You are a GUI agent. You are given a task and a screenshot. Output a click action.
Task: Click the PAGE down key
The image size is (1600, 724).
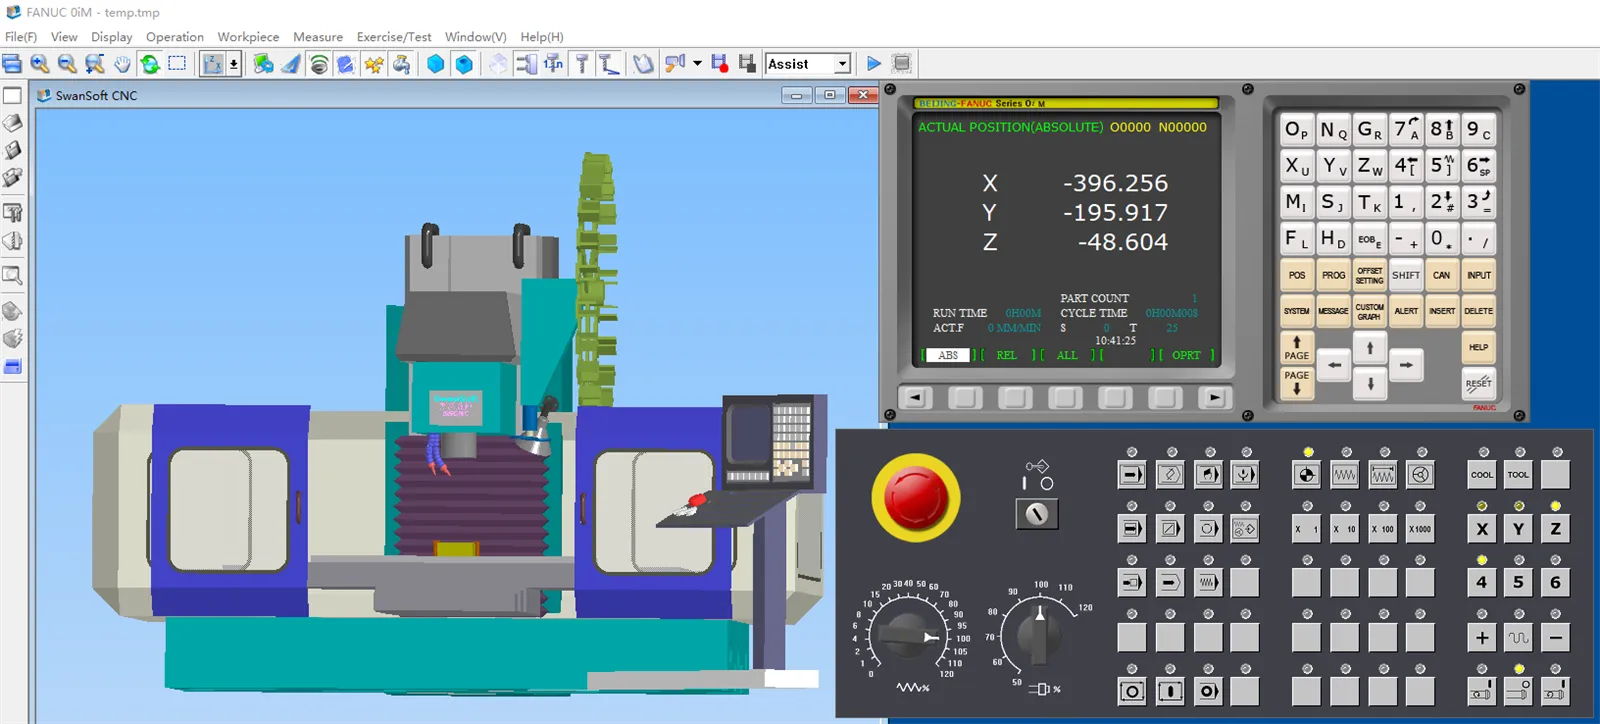(x=1297, y=383)
